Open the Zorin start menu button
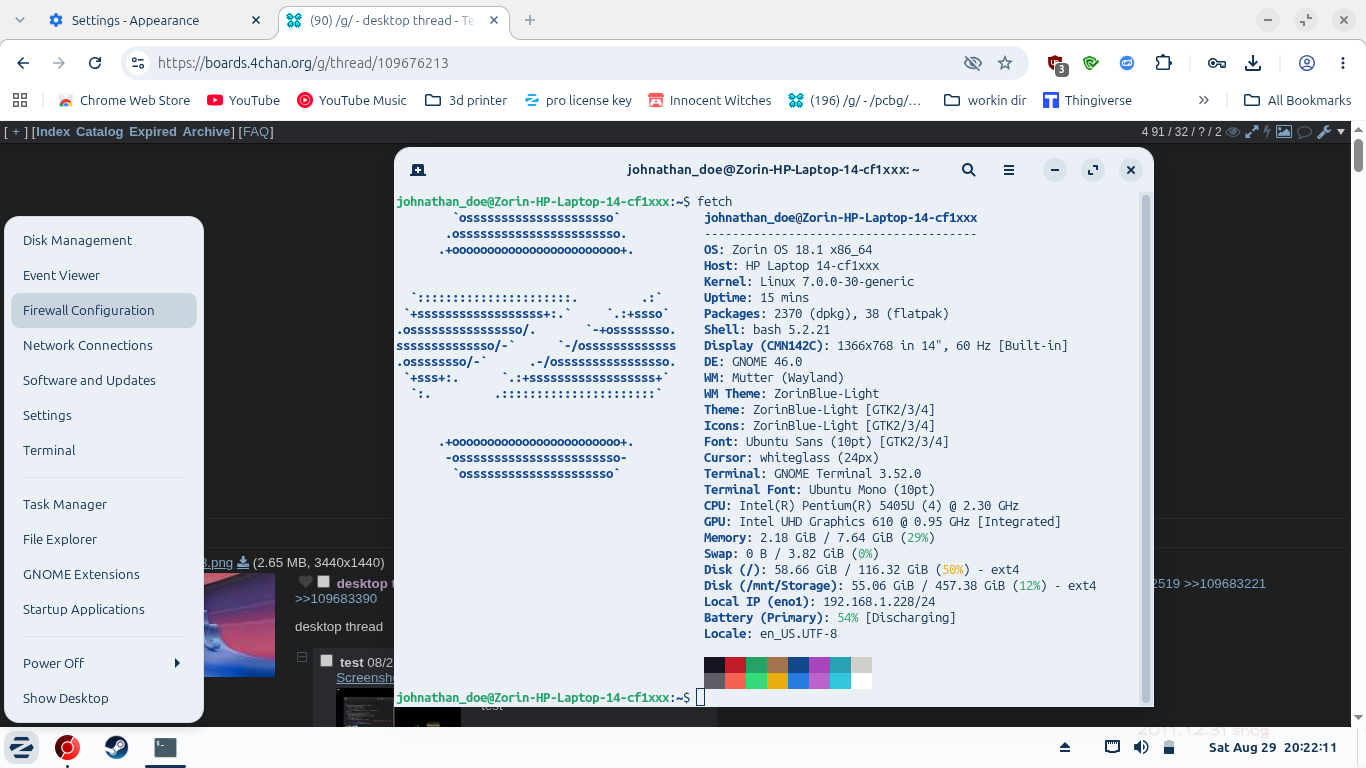Screen dimensions: 1366x768 click(x=22, y=747)
